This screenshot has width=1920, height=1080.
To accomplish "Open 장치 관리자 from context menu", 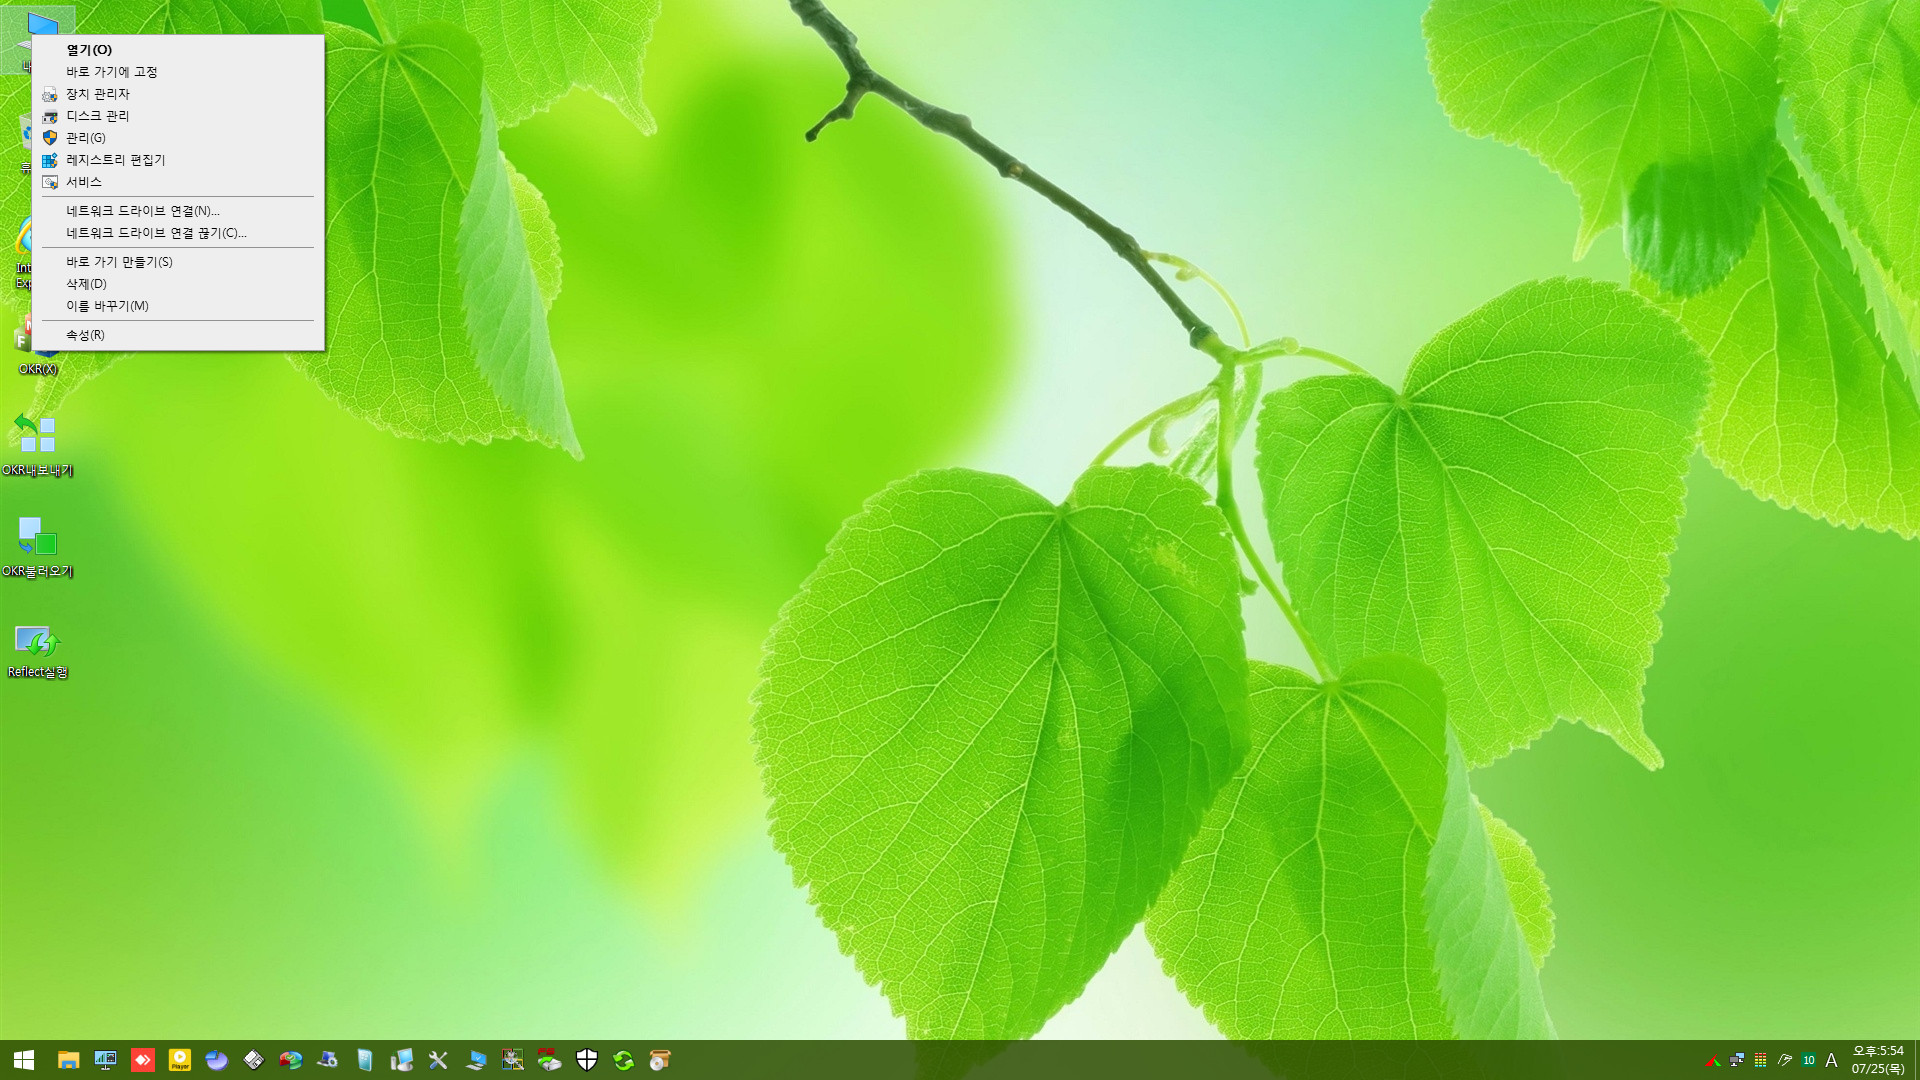I will click(178, 94).
